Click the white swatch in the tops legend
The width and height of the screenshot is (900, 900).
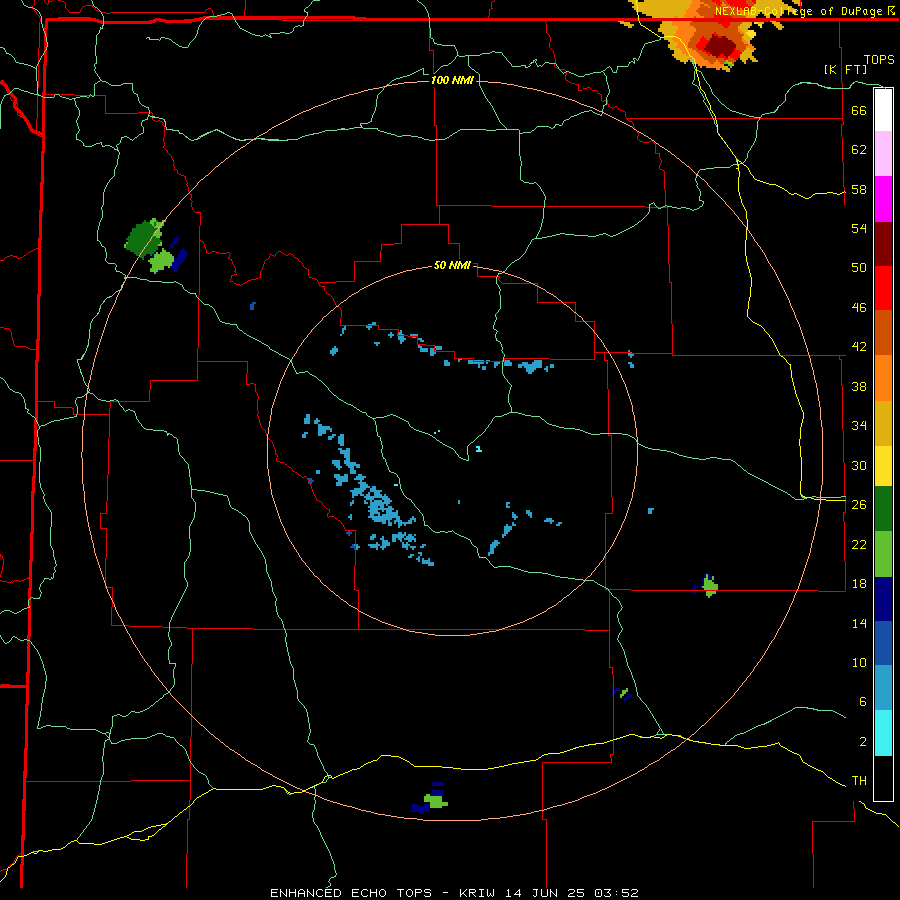tap(883, 110)
